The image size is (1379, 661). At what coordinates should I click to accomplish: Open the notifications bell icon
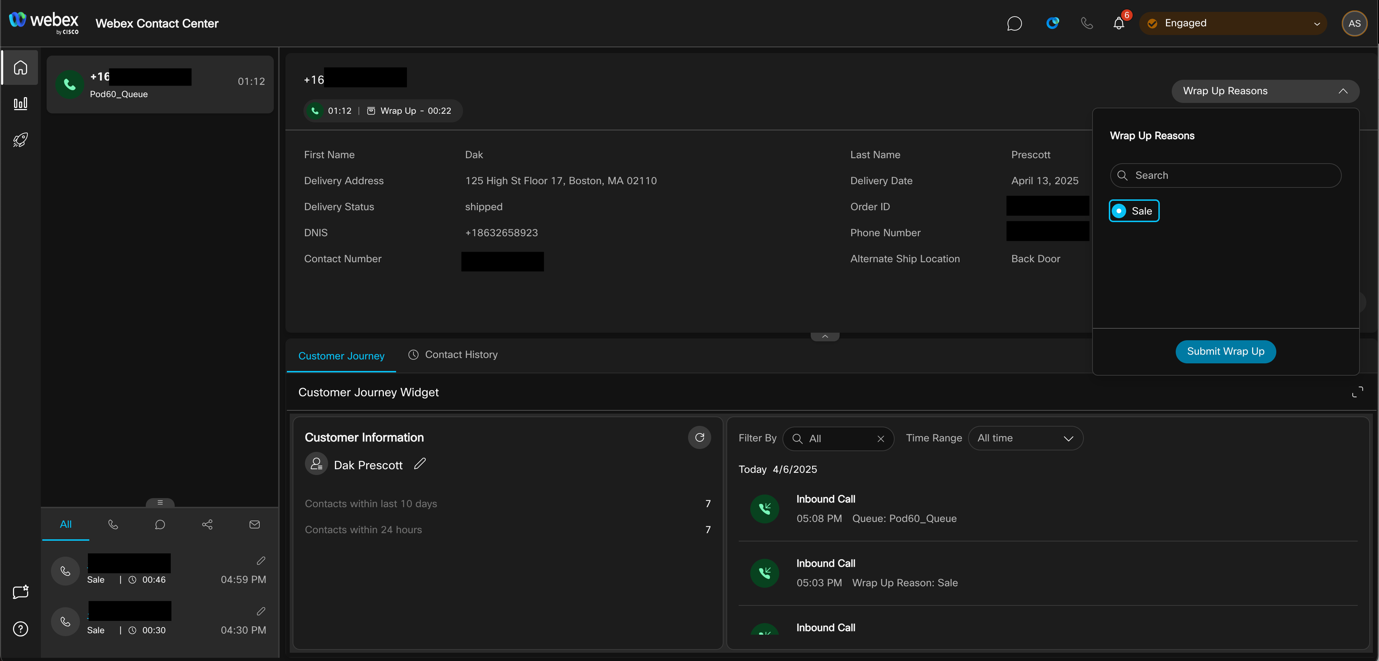(x=1118, y=23)
